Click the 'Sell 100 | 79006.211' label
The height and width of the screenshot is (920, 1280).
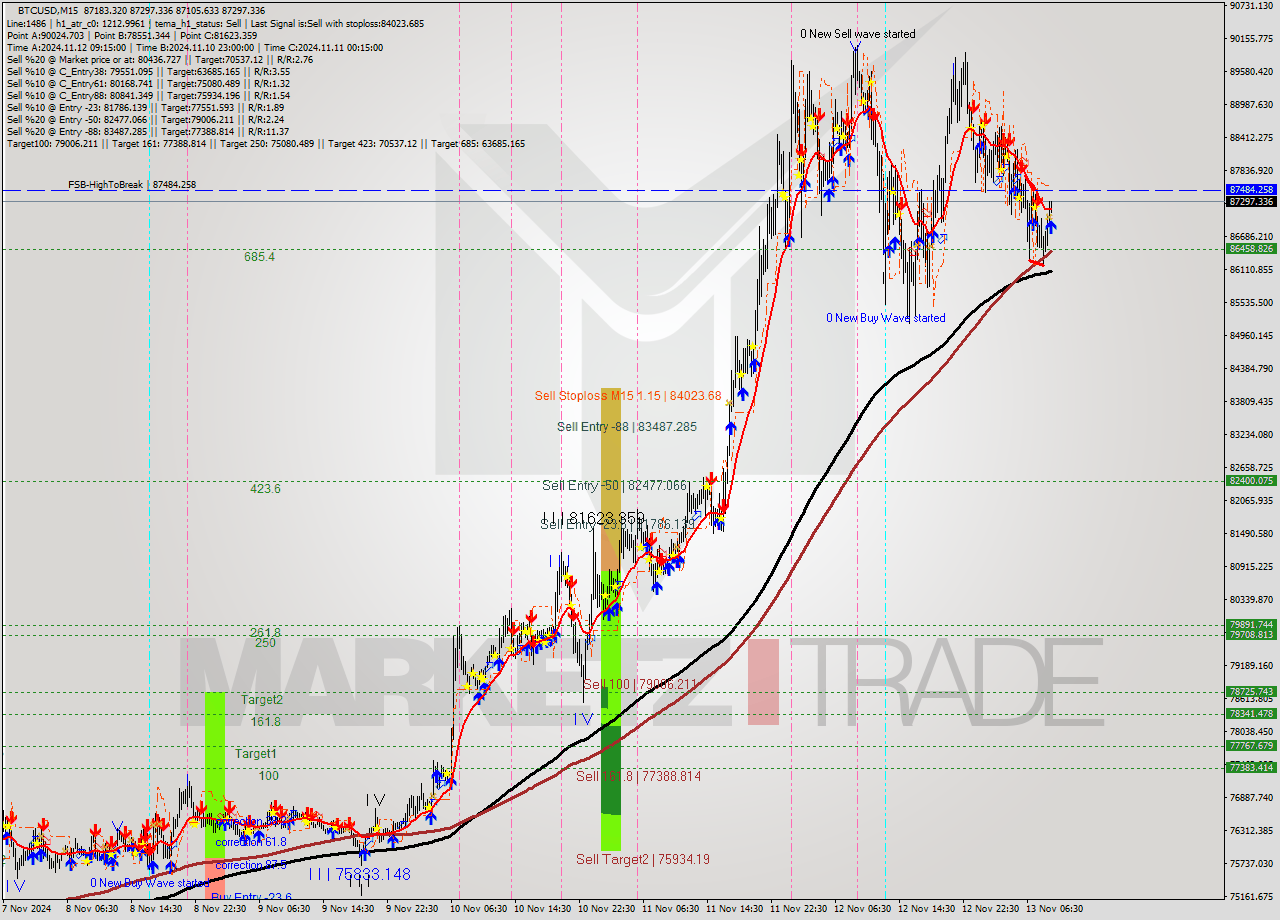(640, 684)
